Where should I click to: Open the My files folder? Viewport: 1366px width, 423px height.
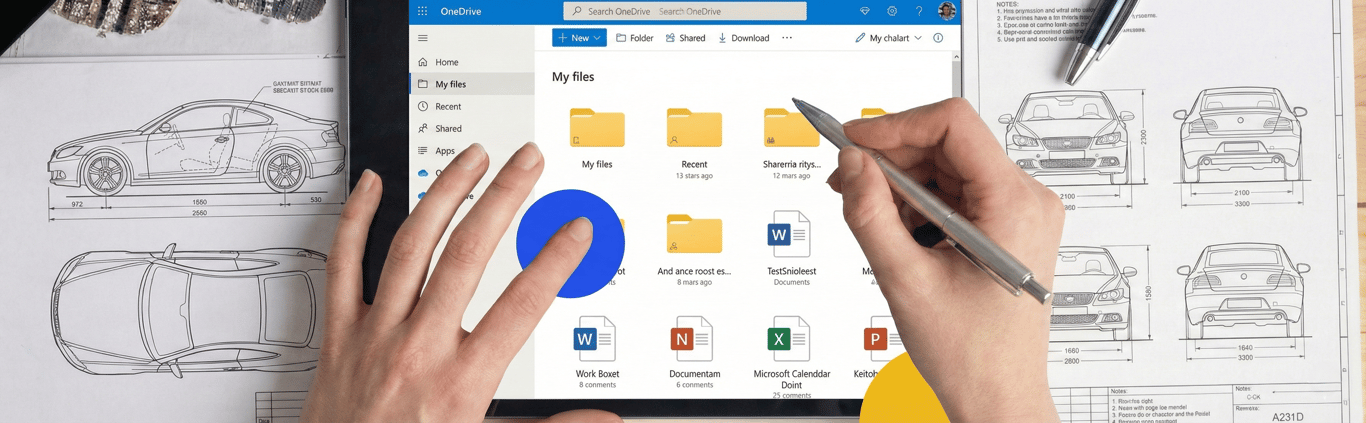coord(597,128)
